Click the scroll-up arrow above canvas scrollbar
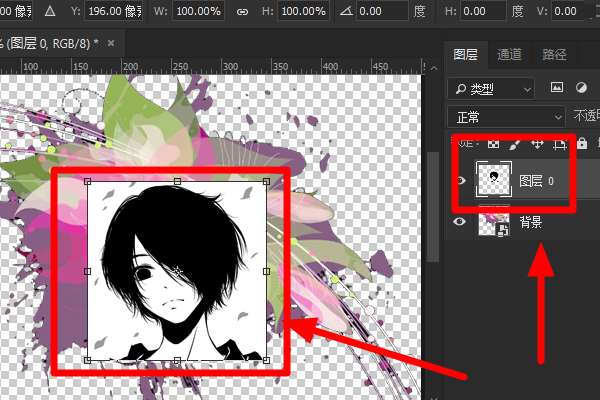Screen dimensions: 600x400 434,68
